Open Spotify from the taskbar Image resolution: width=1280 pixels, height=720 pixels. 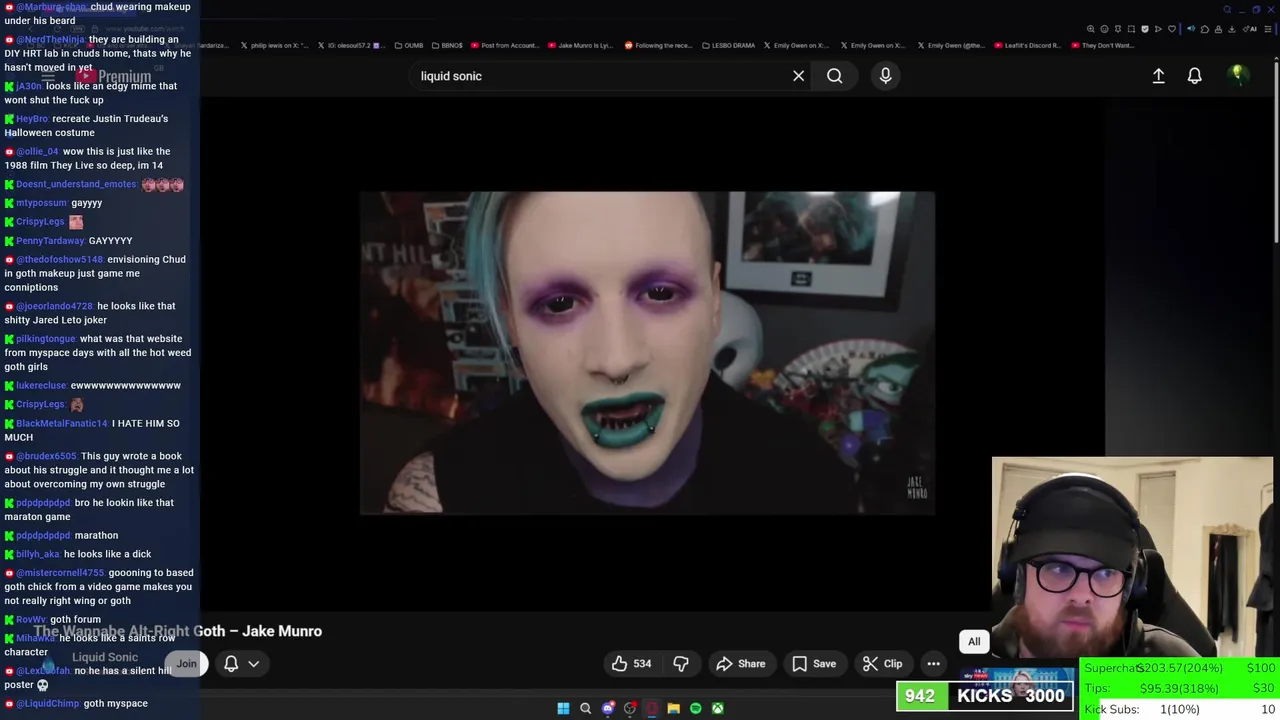[x=695, y=708]
